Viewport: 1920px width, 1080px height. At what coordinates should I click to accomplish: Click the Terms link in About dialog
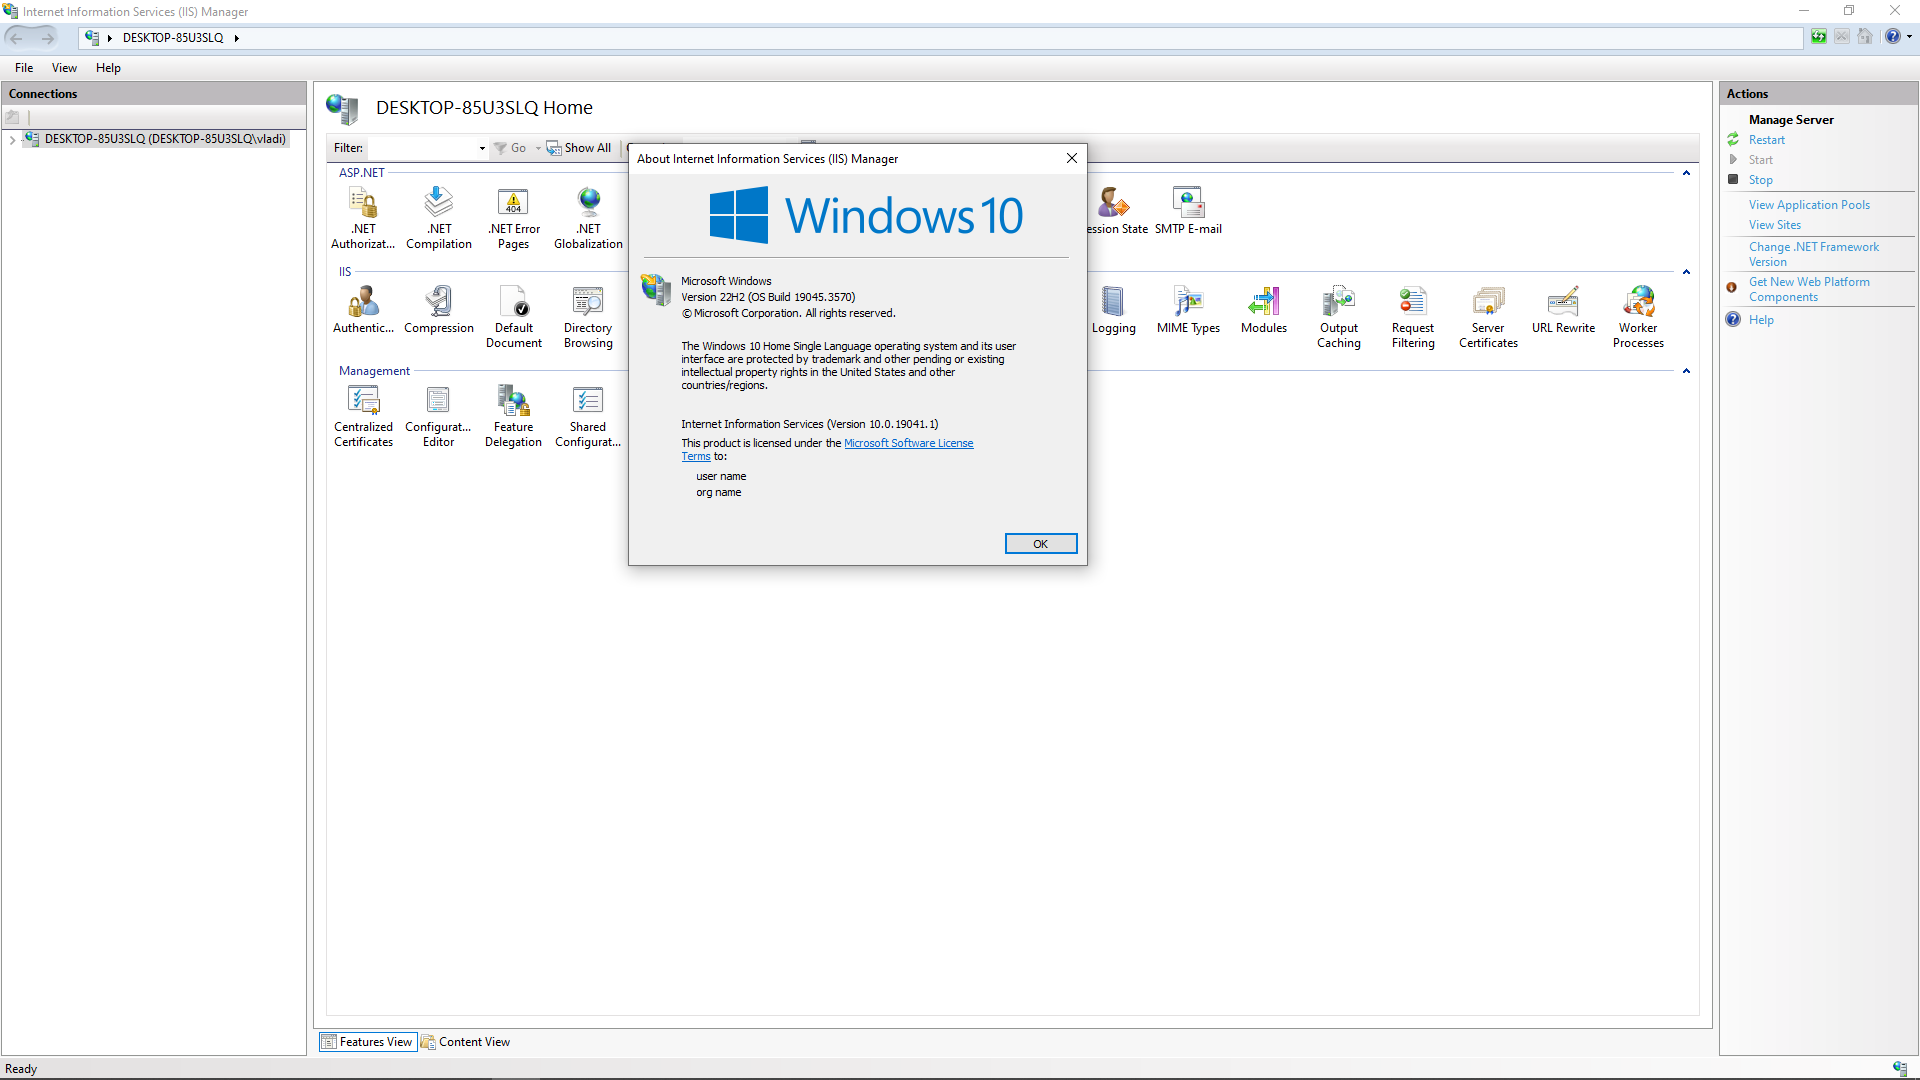(x=695, y=456)
